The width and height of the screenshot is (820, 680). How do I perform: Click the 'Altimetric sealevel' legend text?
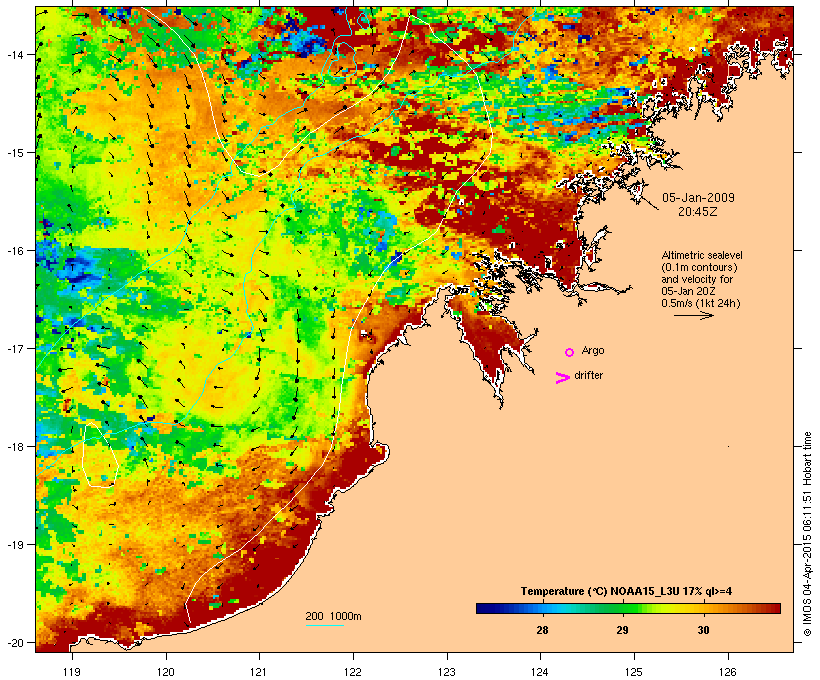click(x=702, y=255)
